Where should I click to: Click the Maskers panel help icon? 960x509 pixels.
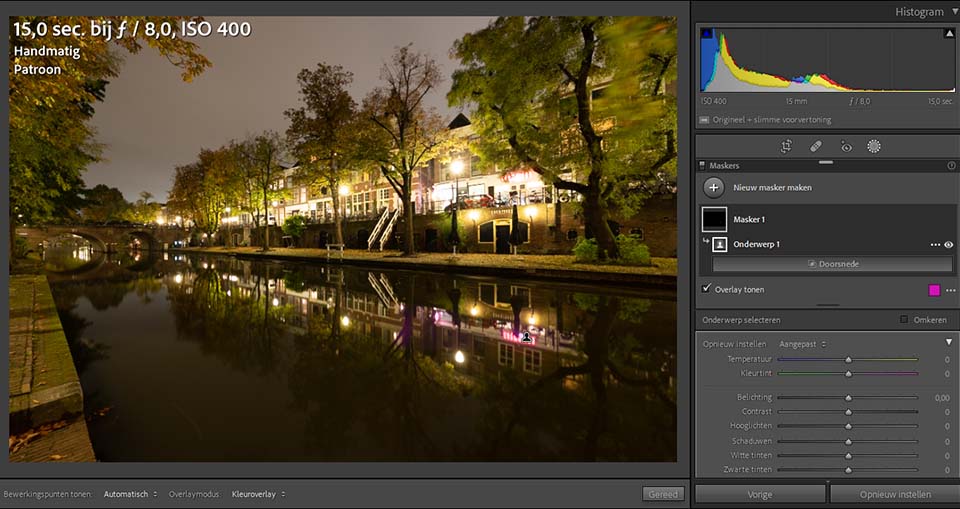[951, 165]
